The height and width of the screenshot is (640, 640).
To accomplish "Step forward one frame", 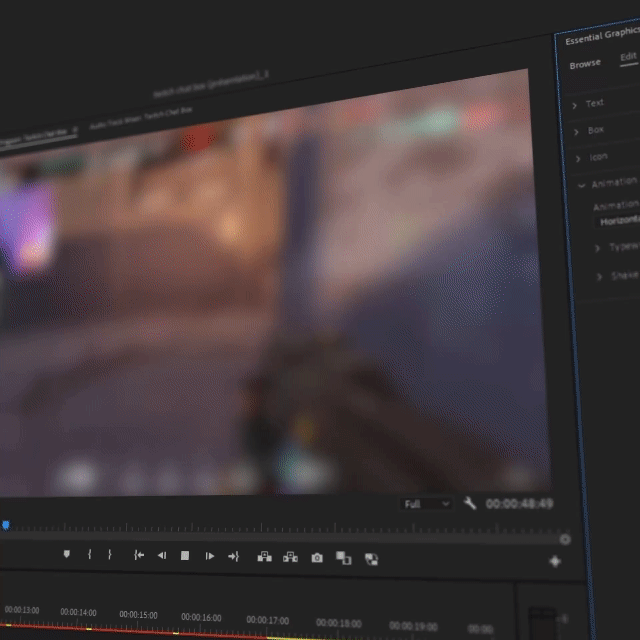I will (209, 556).
